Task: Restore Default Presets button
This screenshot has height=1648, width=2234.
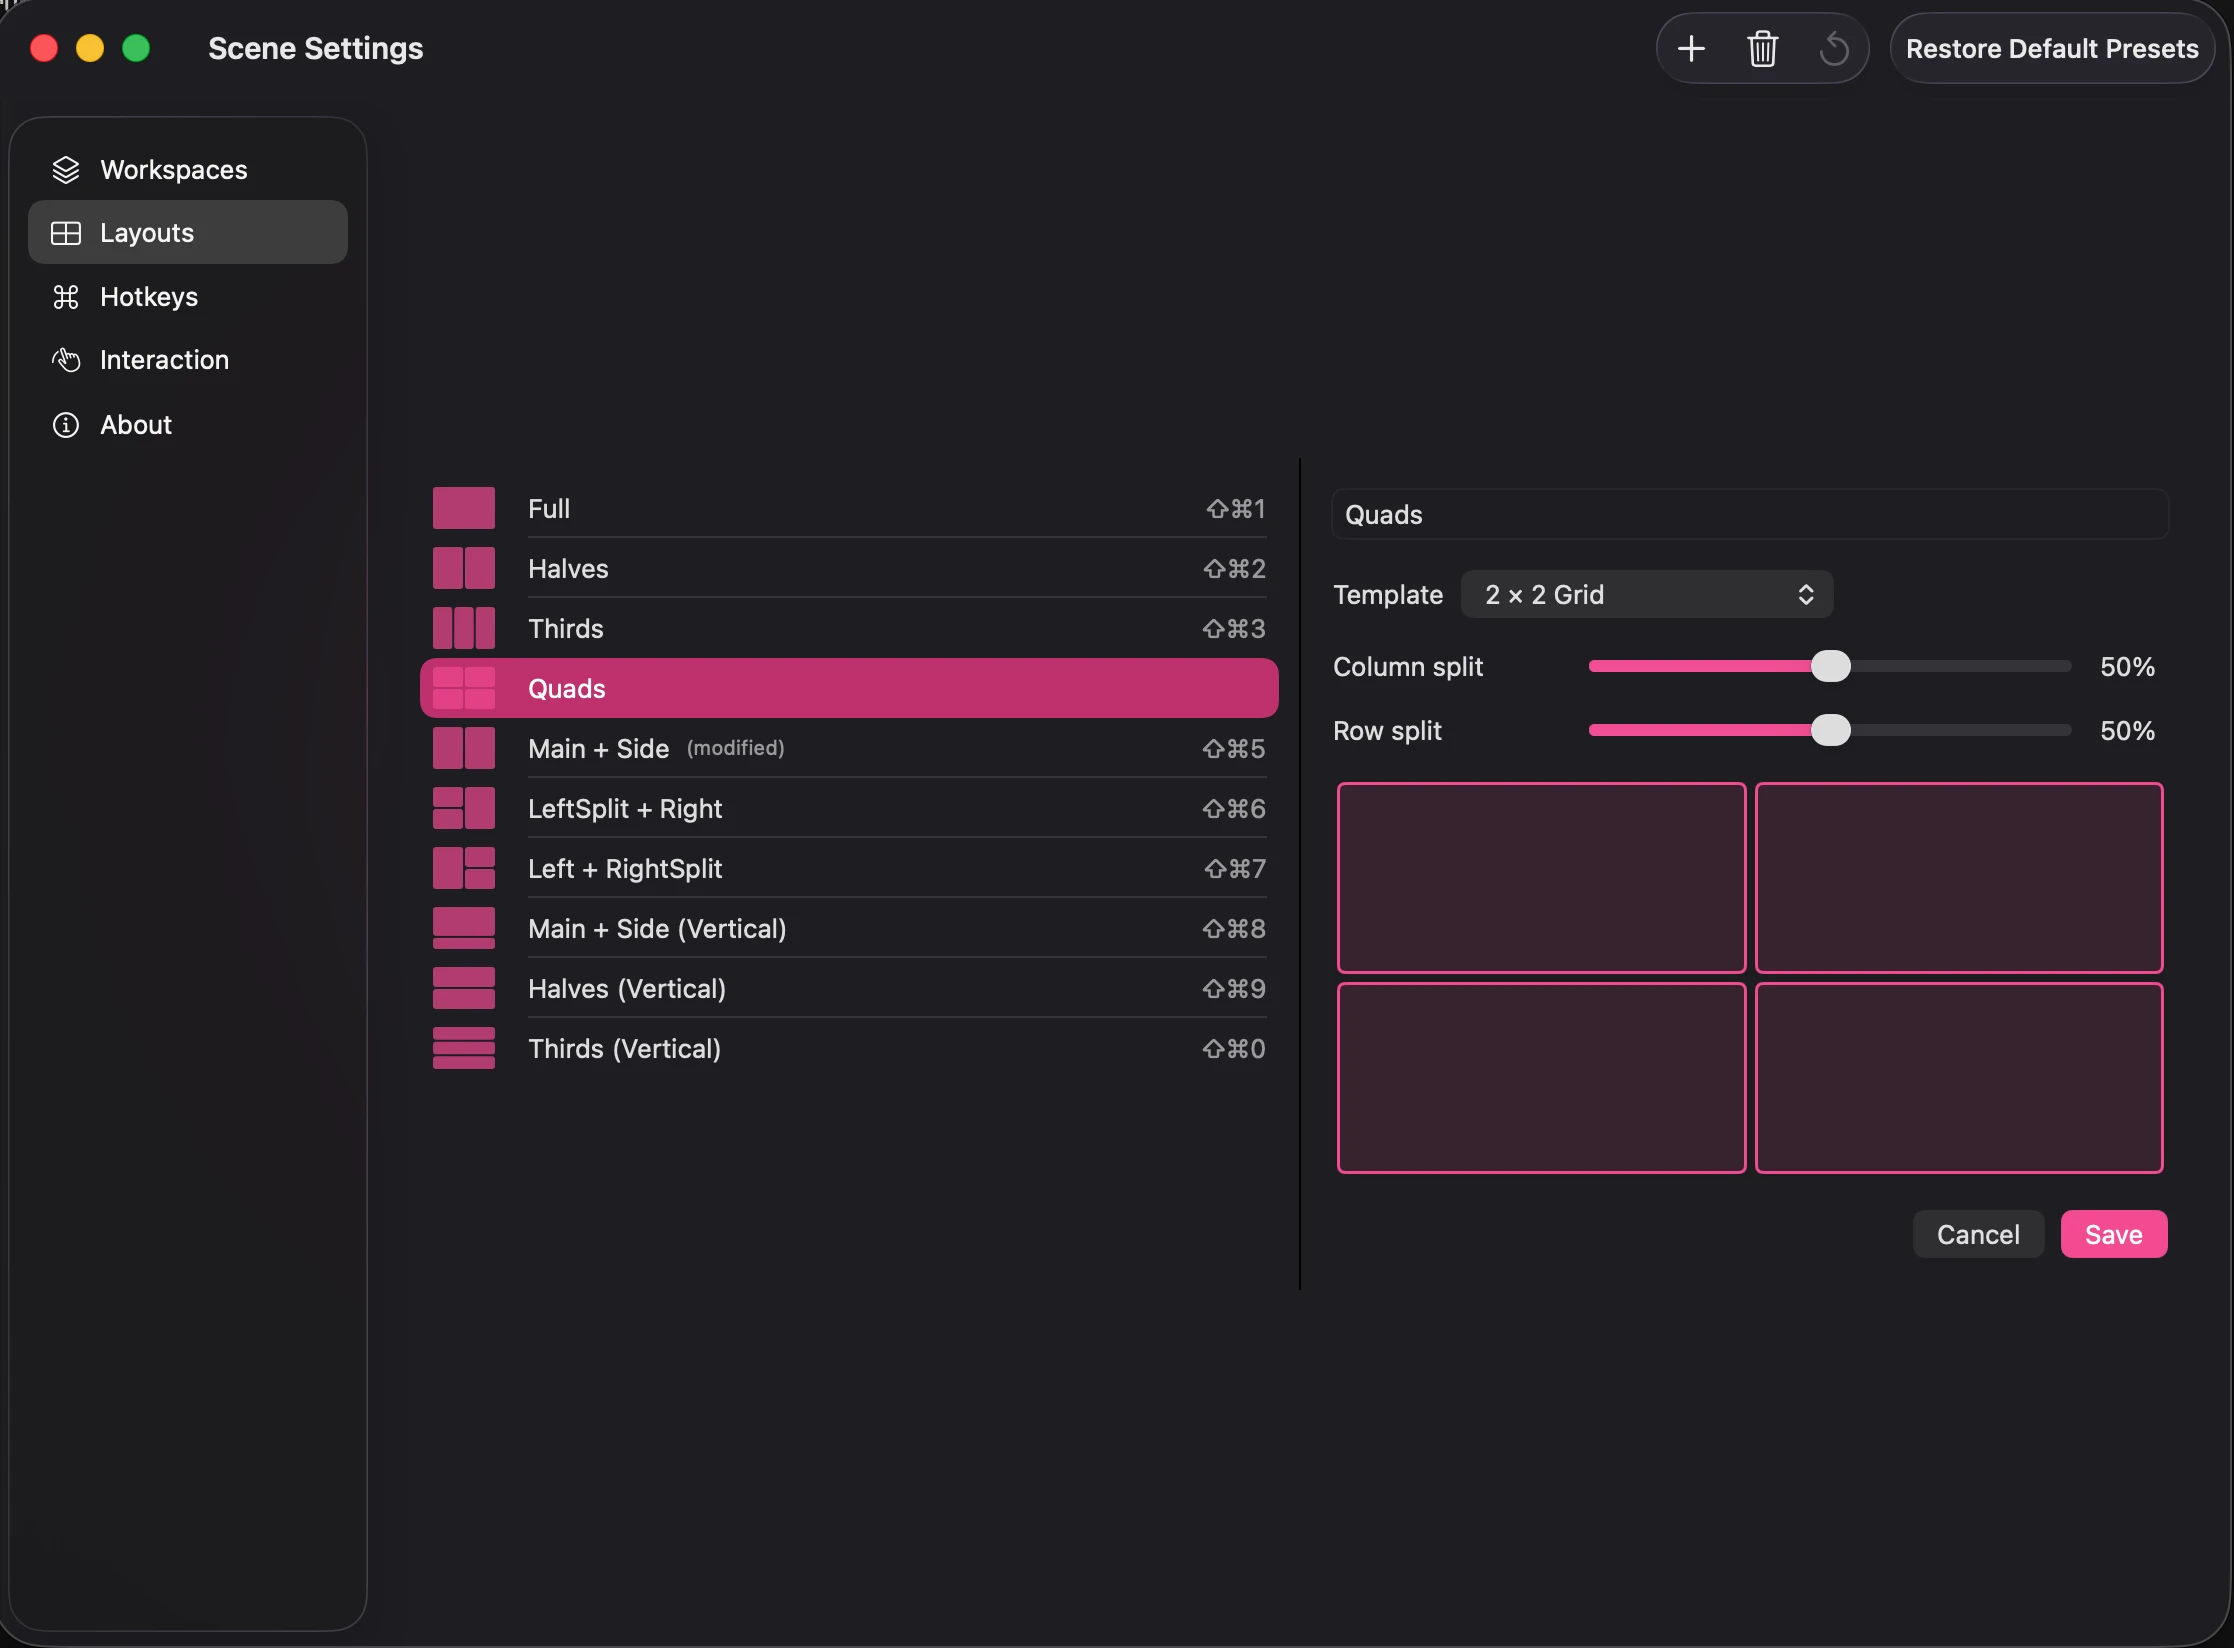Action: [x=2052, y=48]
